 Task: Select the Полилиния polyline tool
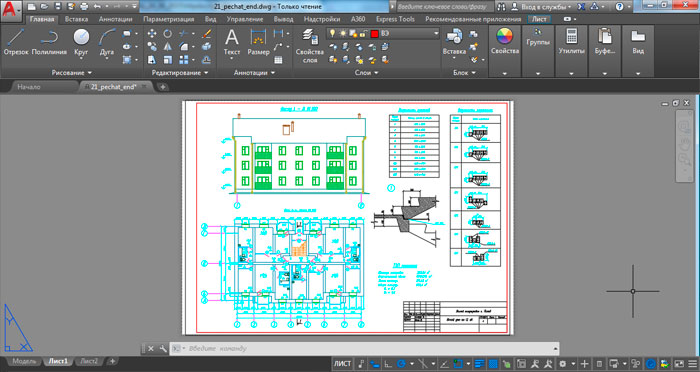pos(49,42)
